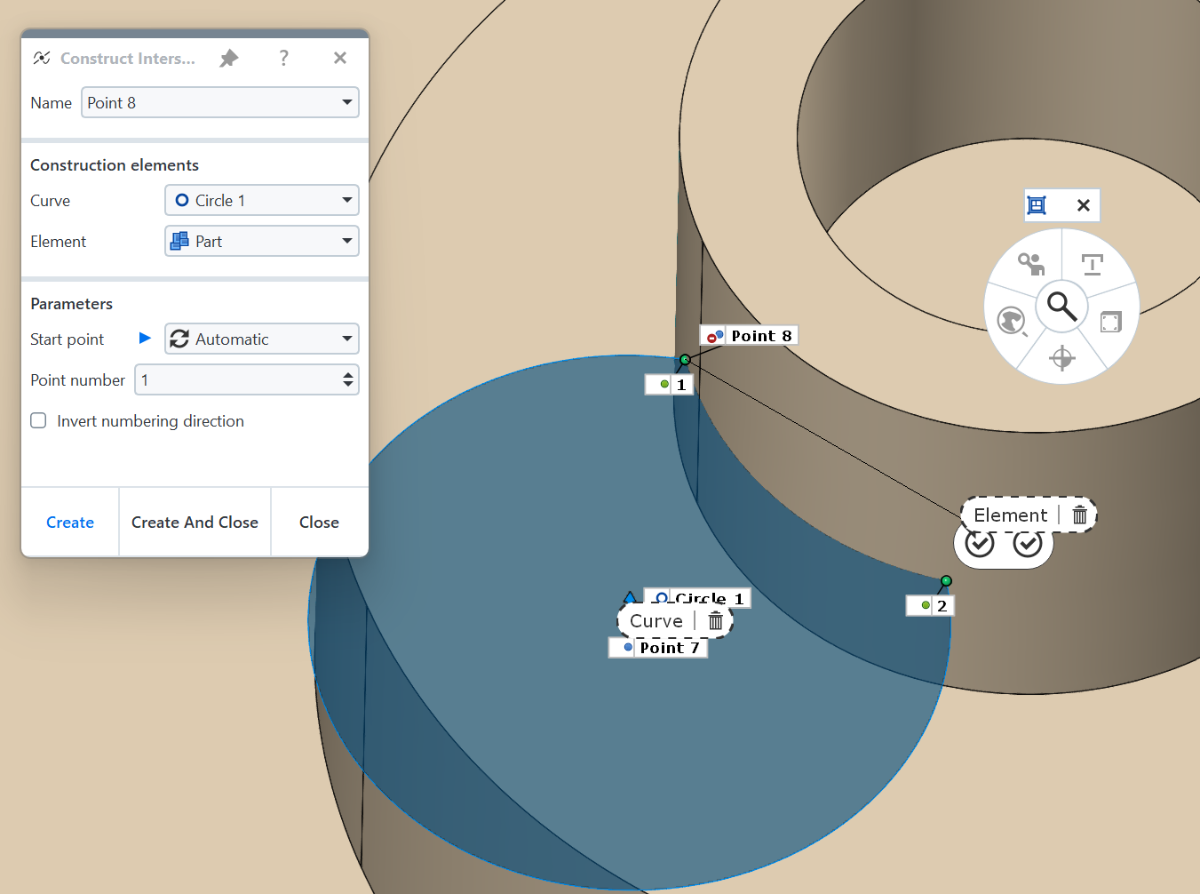Remove the Element selection via trash icon

(1080, 515)
